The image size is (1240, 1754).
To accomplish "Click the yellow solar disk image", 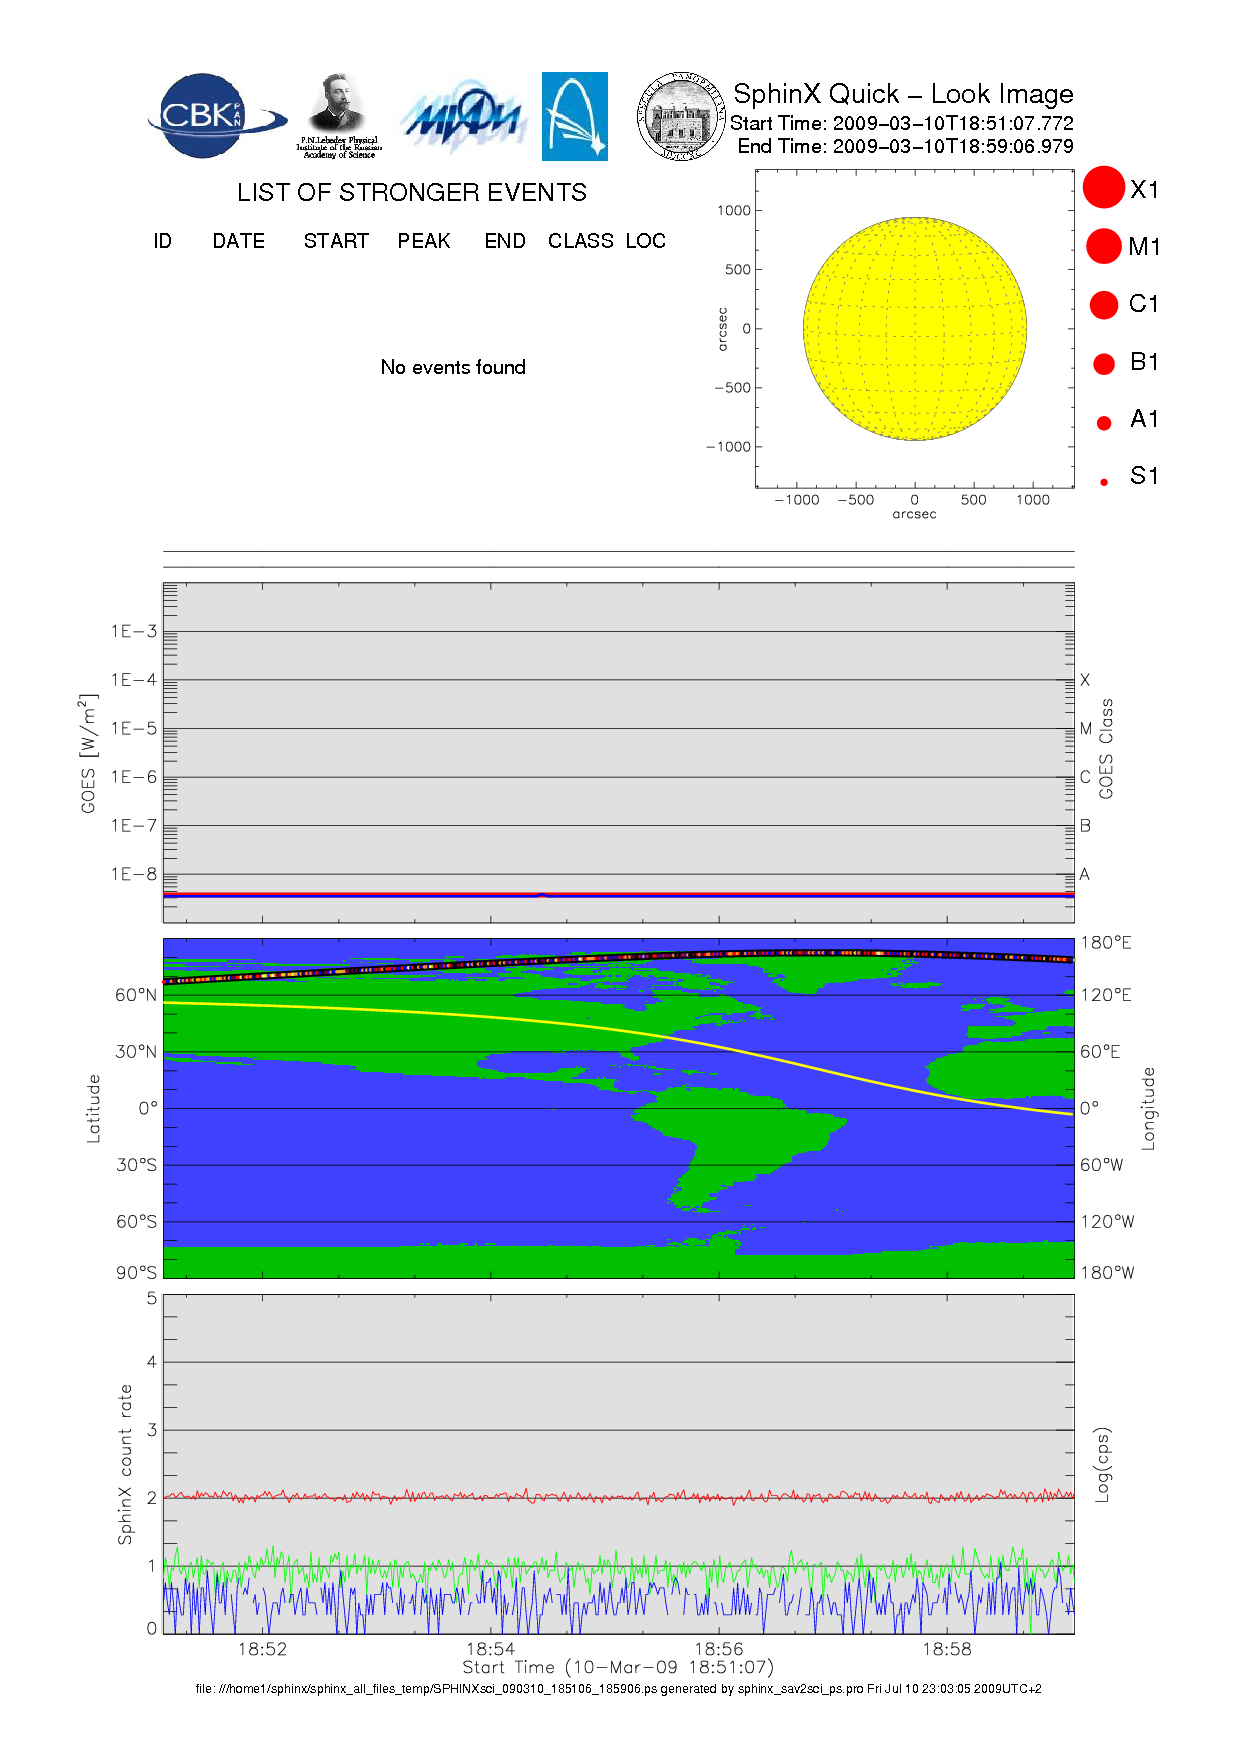I will (914, 328).
